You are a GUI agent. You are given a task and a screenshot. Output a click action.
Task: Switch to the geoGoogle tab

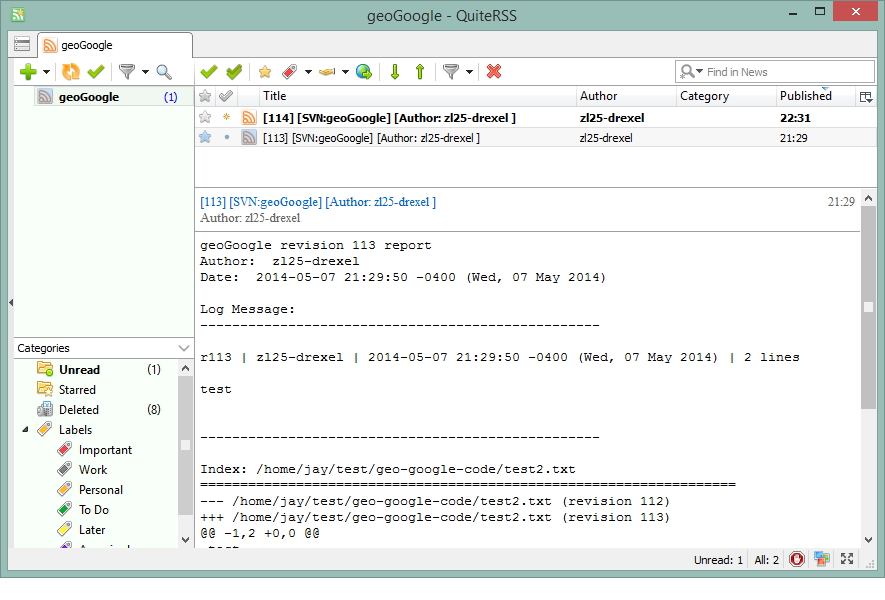click(115, 45)
